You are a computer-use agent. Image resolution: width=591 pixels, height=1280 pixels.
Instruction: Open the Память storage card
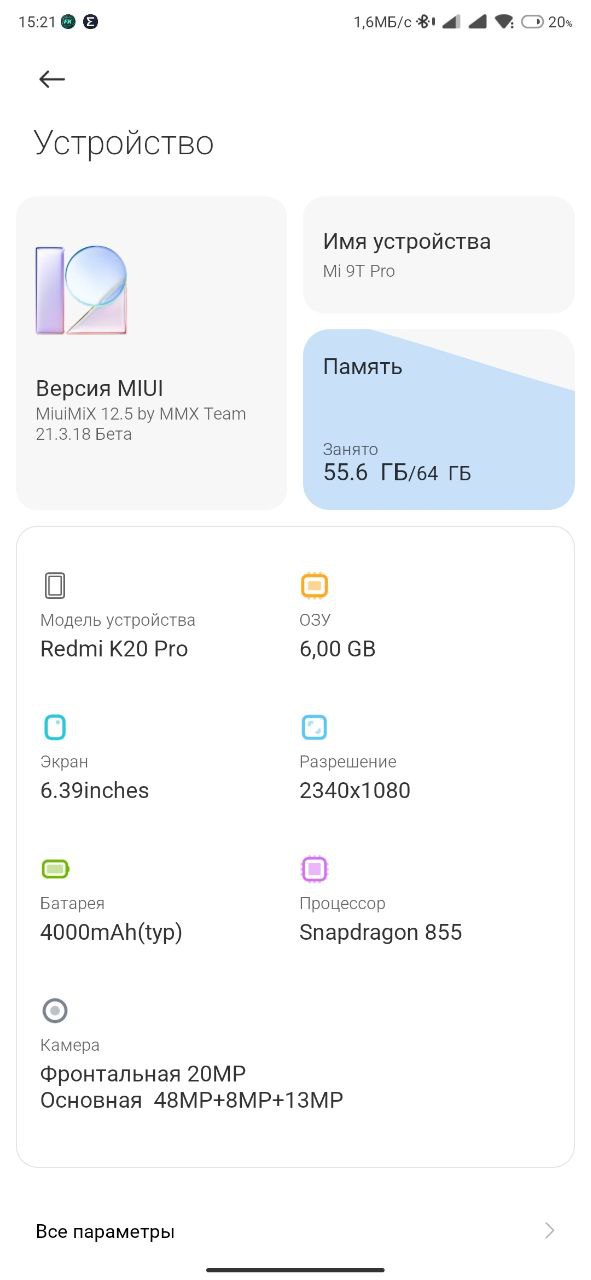click(439, 420)
